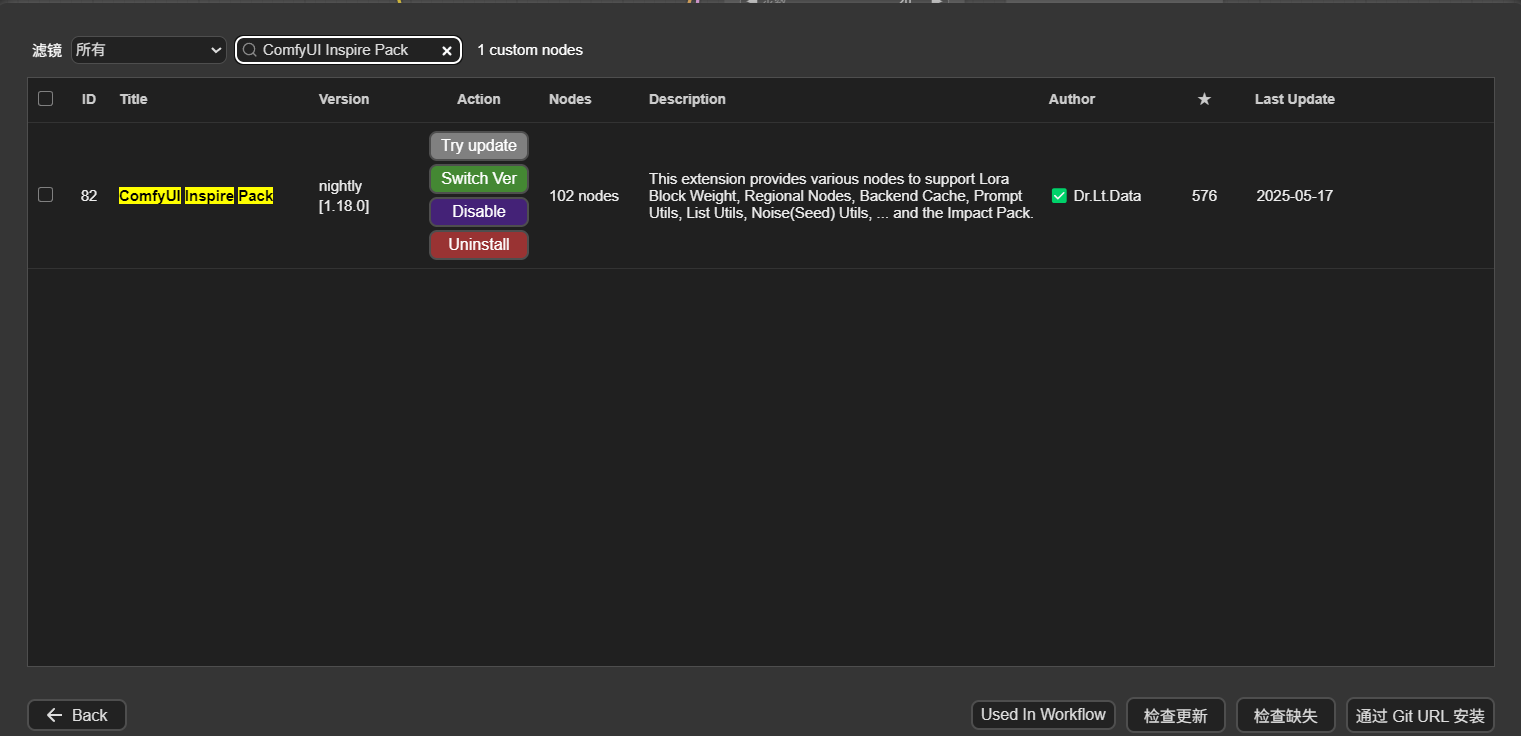
Task: Click the ID value 82
Action: [89, 196]
